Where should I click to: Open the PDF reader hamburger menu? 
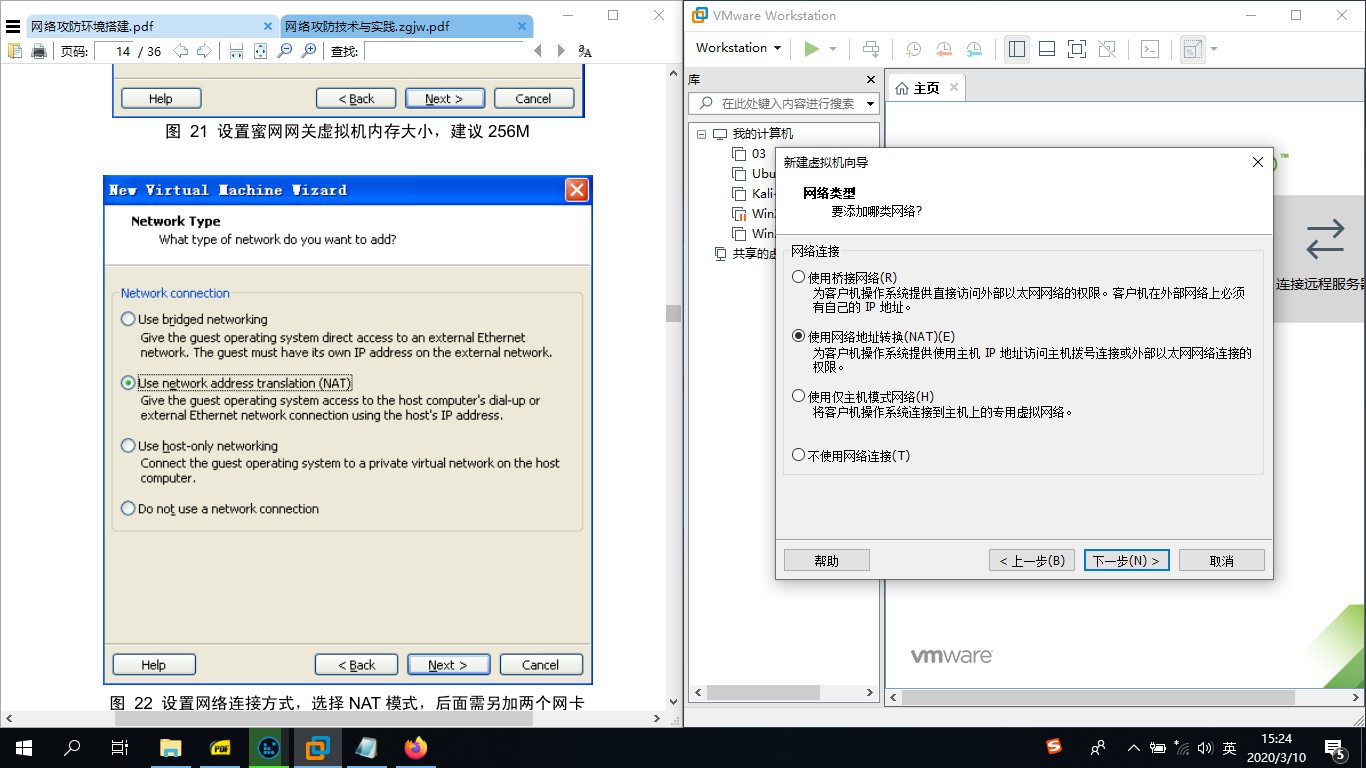tap(13, 26)
